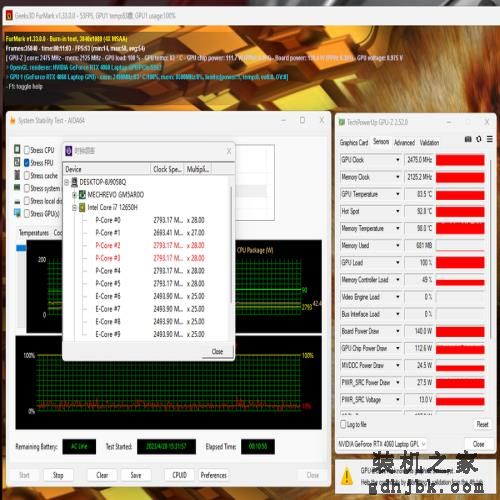500x500 pixels.
Task: Click the Stress GPU(s) monitor icon
Action: click(x=17, y=213)
